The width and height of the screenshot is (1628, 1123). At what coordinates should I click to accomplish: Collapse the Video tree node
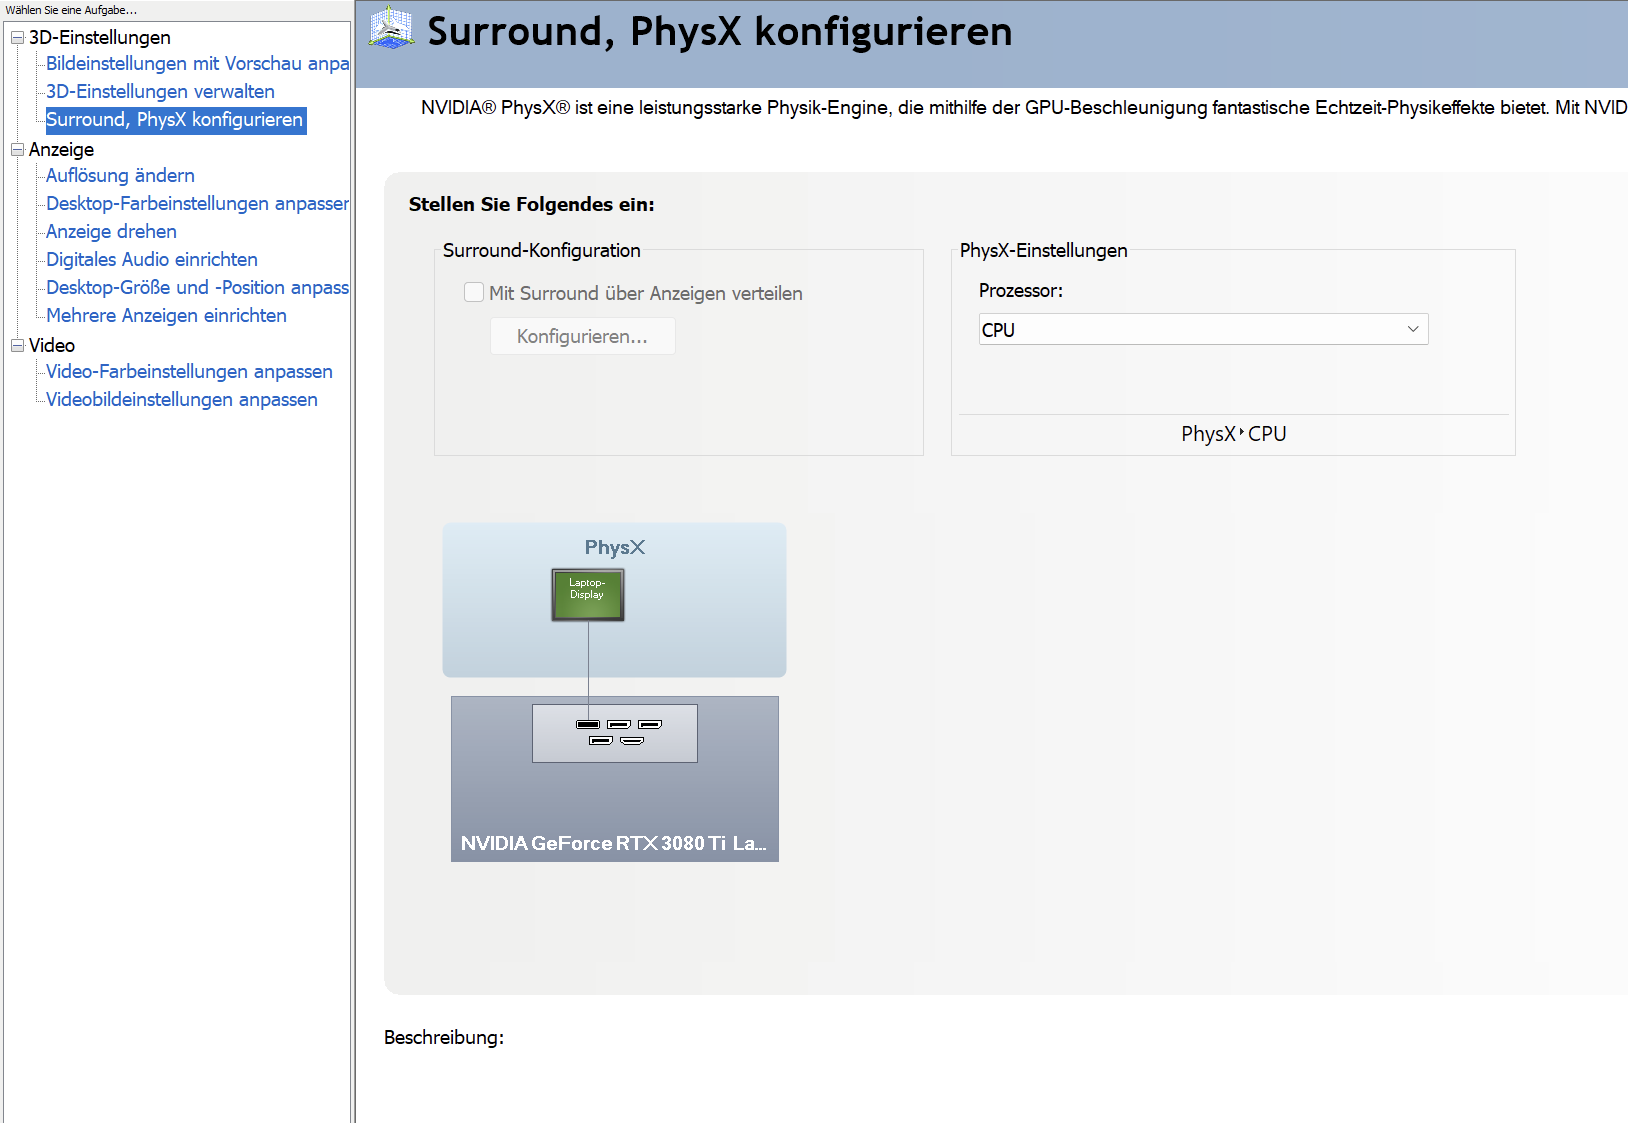tap(17, 345)
